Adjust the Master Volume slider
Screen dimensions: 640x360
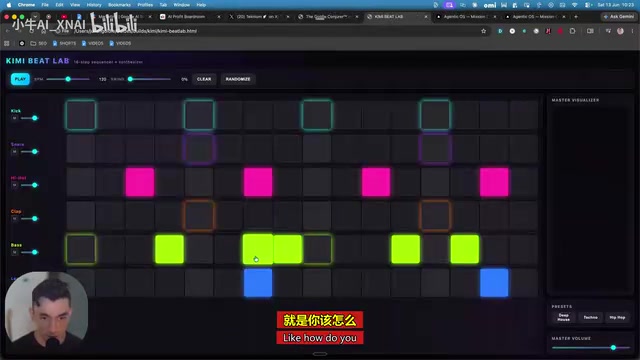591,348
